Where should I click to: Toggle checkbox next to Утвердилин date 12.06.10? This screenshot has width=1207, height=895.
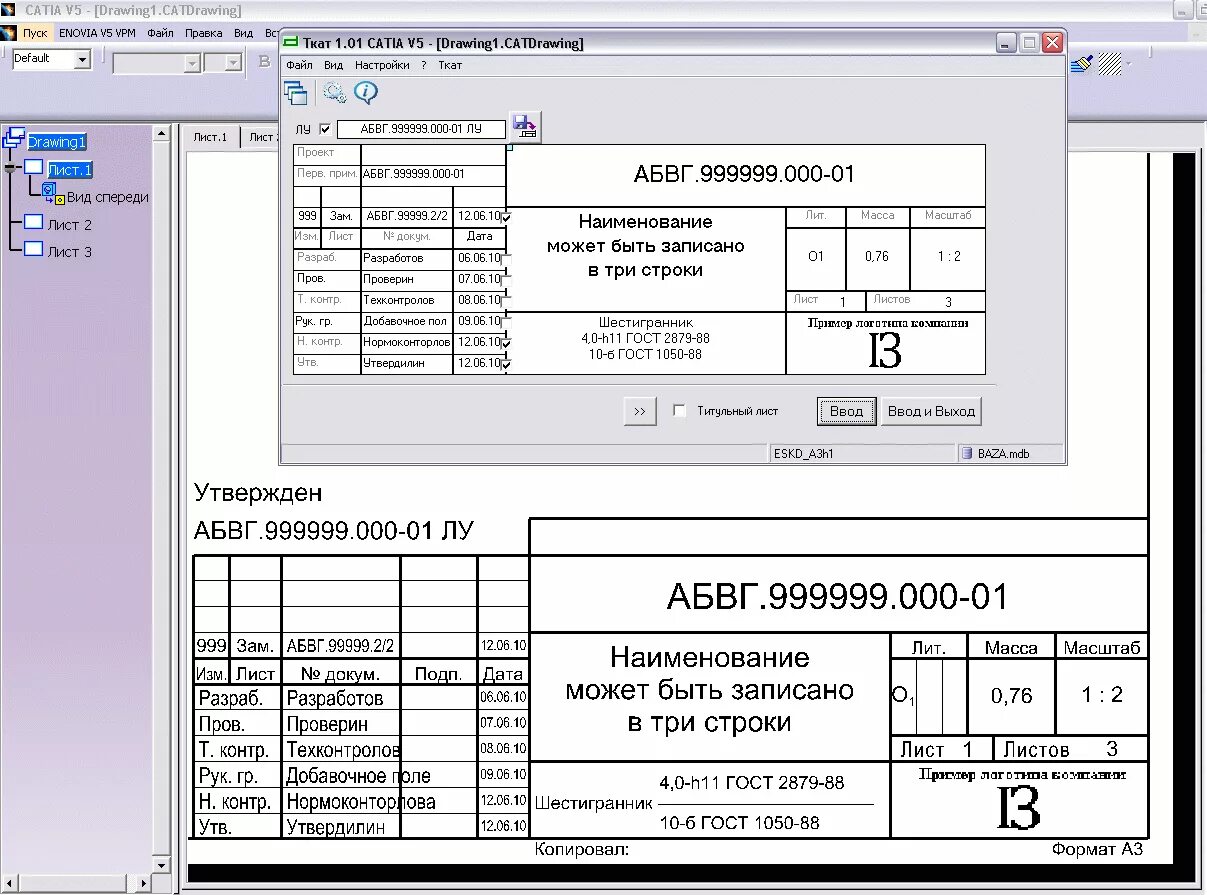(507, 364)
